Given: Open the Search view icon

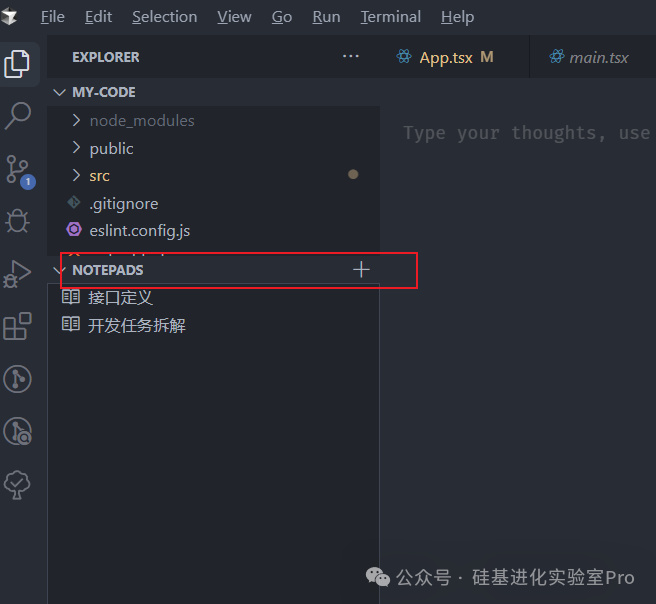Looking at the screenshot, I should (18, 116).
